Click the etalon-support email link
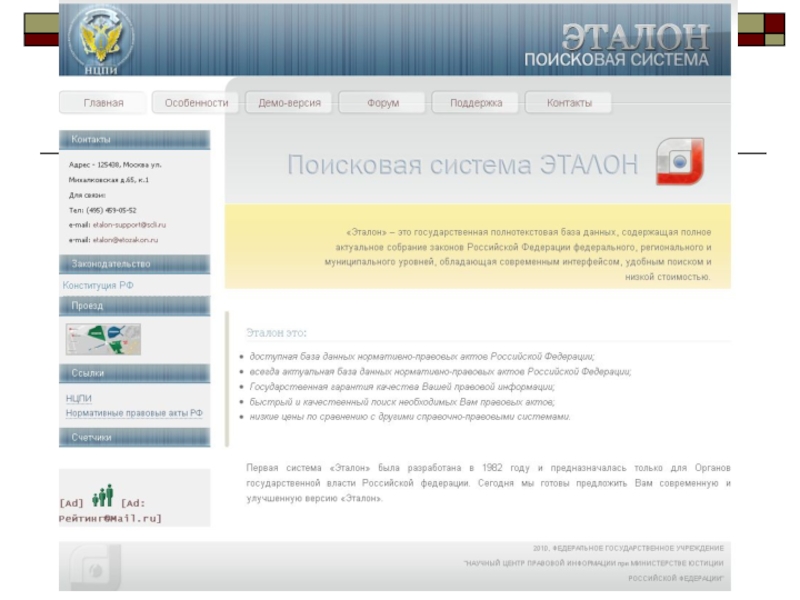This screenshot has width=800, height=600. point(129,225)
